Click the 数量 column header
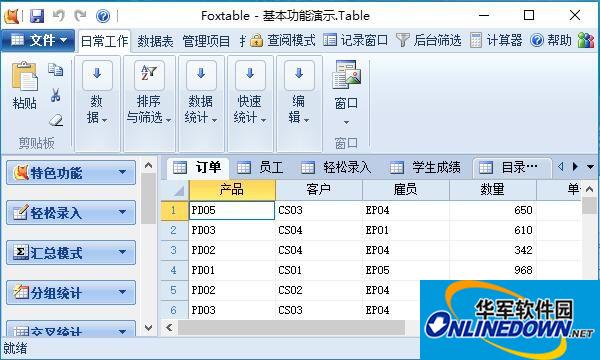The image size is (600, 360). pos(492,189)
